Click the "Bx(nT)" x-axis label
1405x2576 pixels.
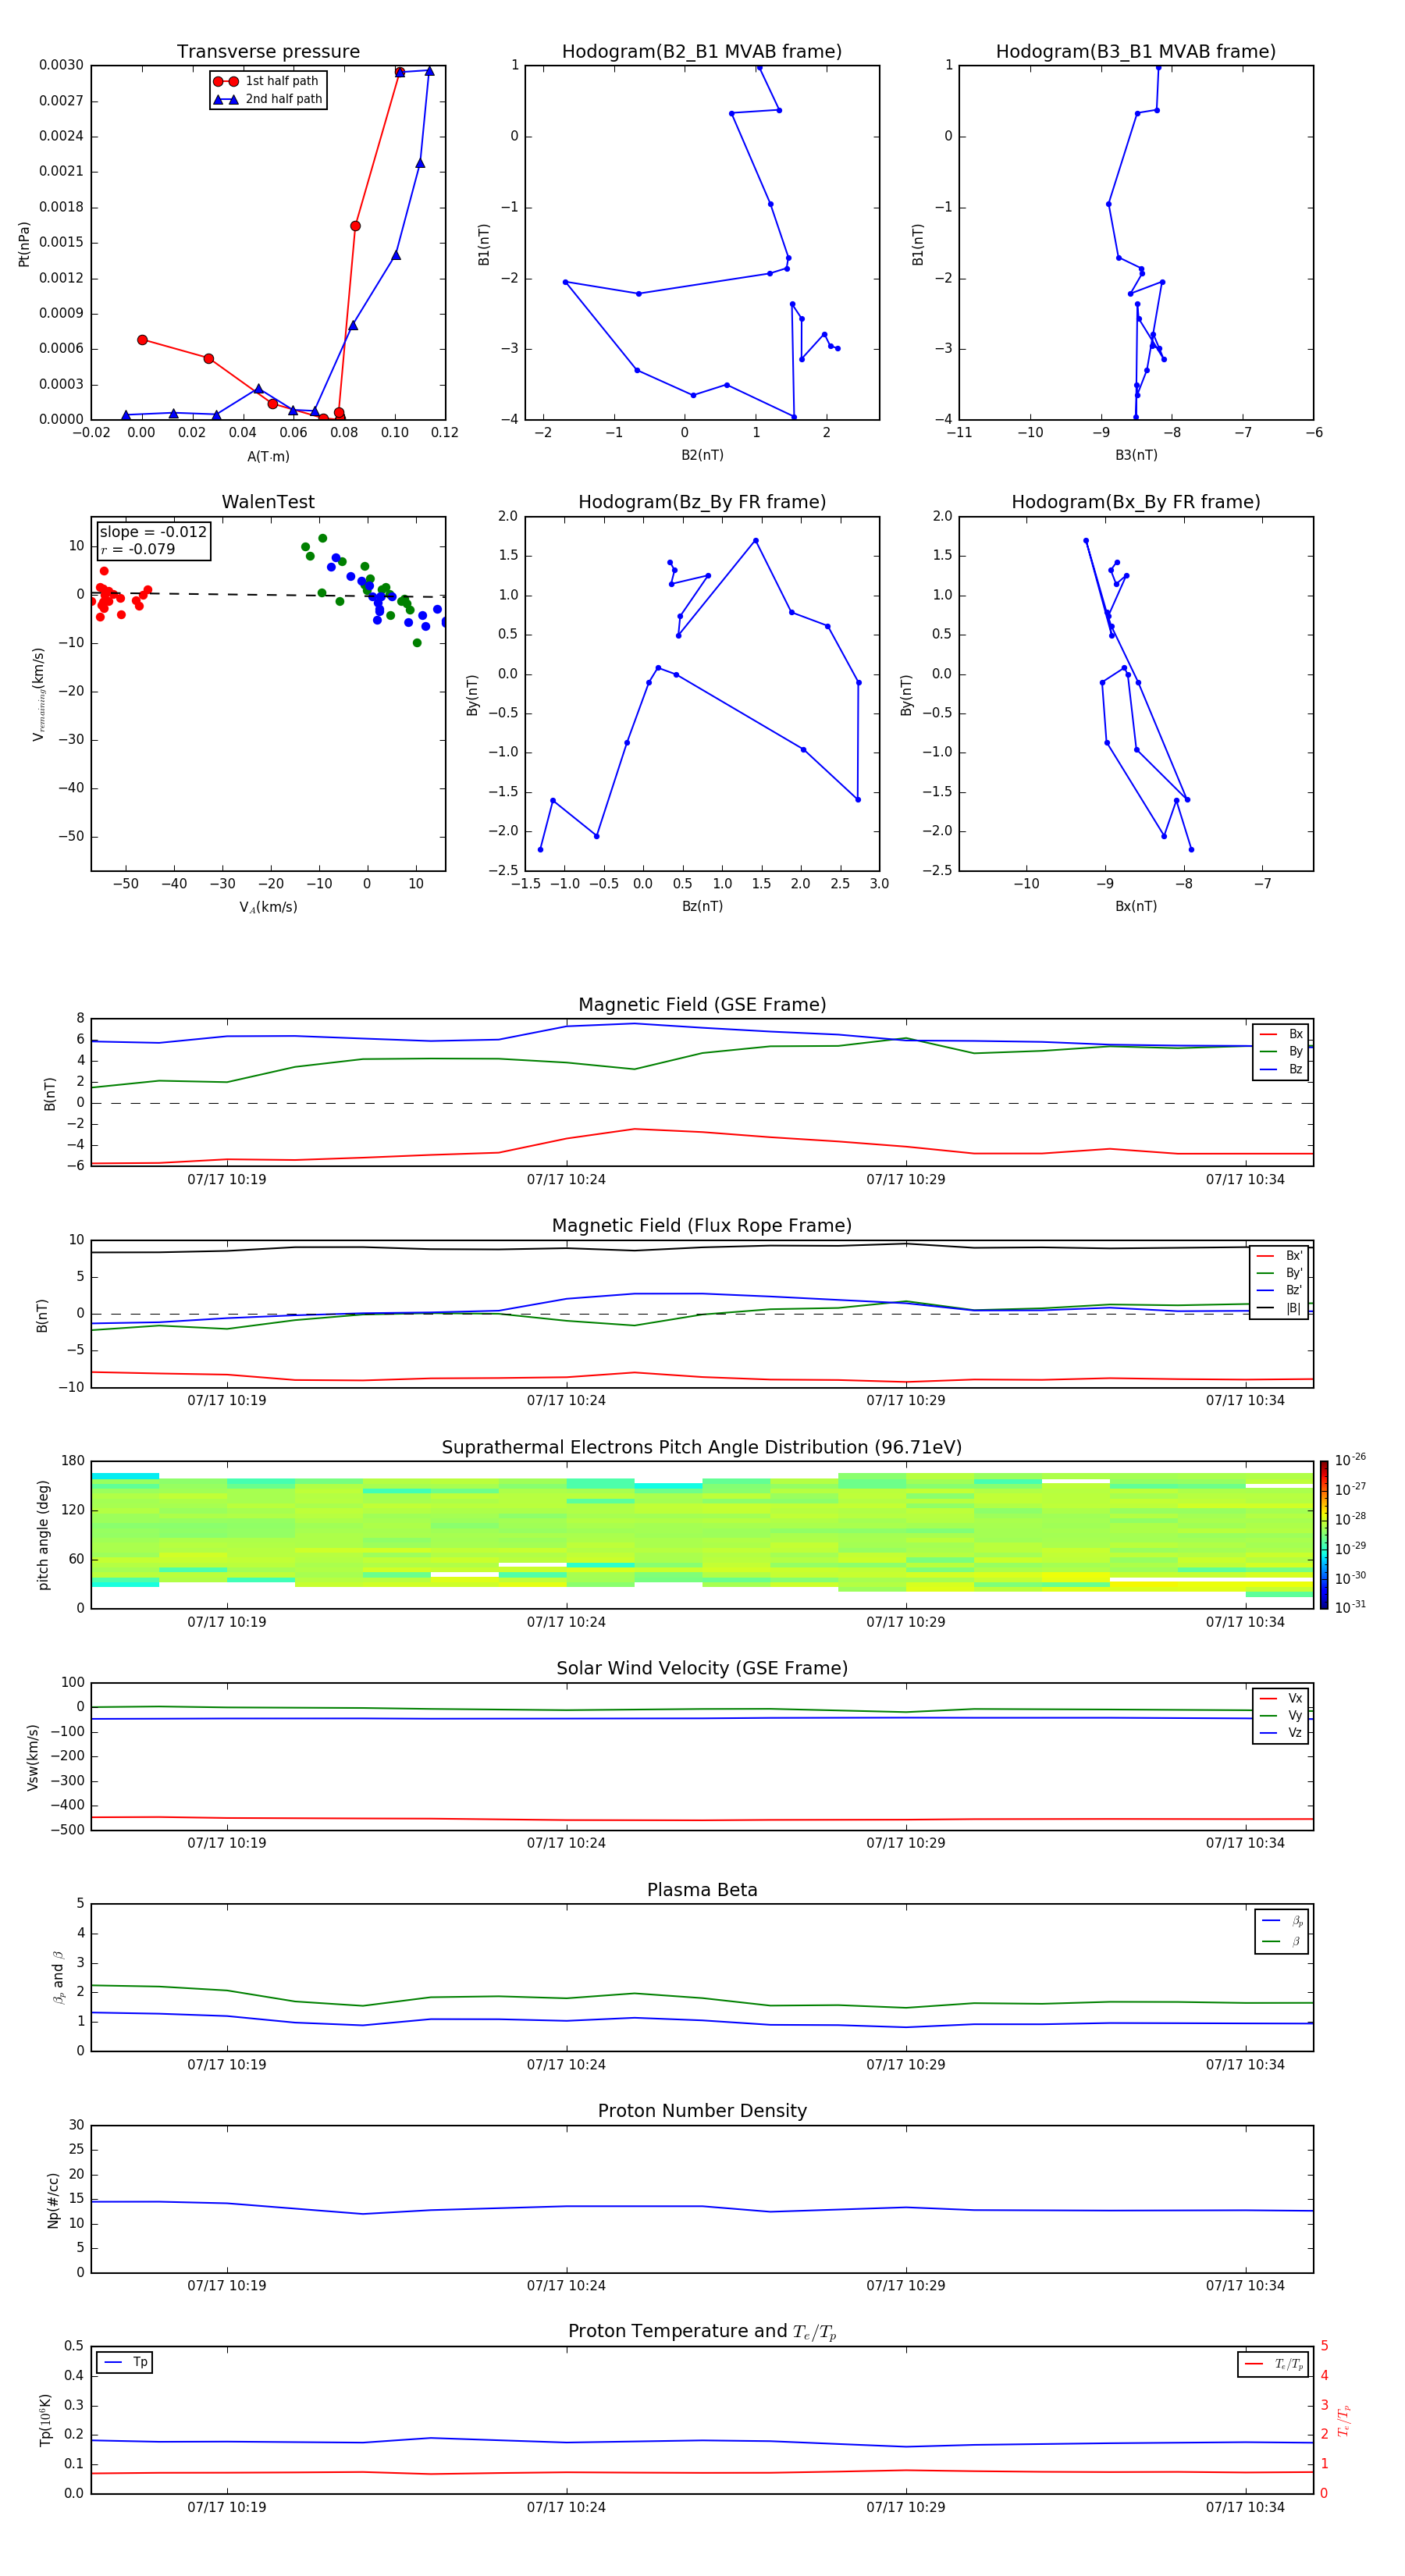click(1136, 906)
